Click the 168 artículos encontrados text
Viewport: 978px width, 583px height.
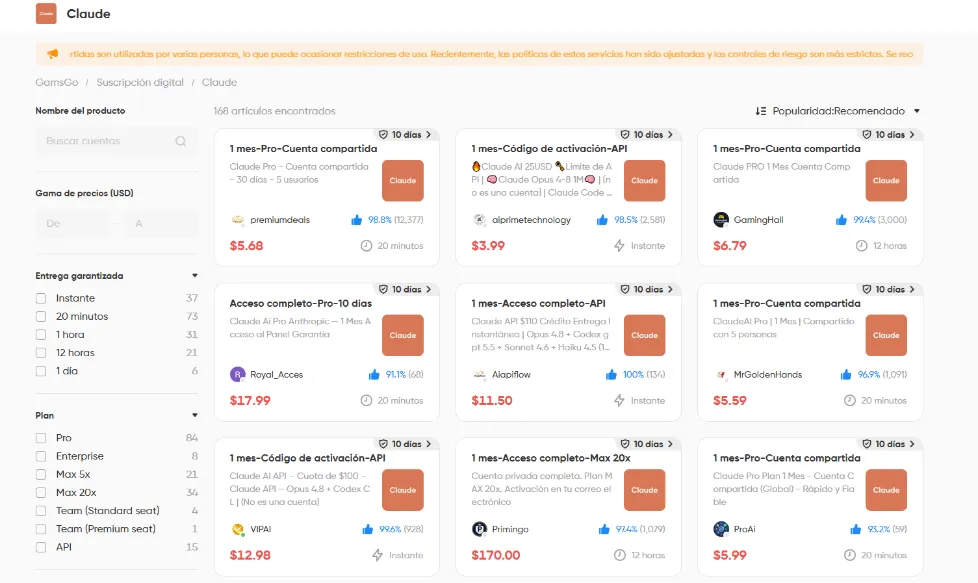pos(274,111)
